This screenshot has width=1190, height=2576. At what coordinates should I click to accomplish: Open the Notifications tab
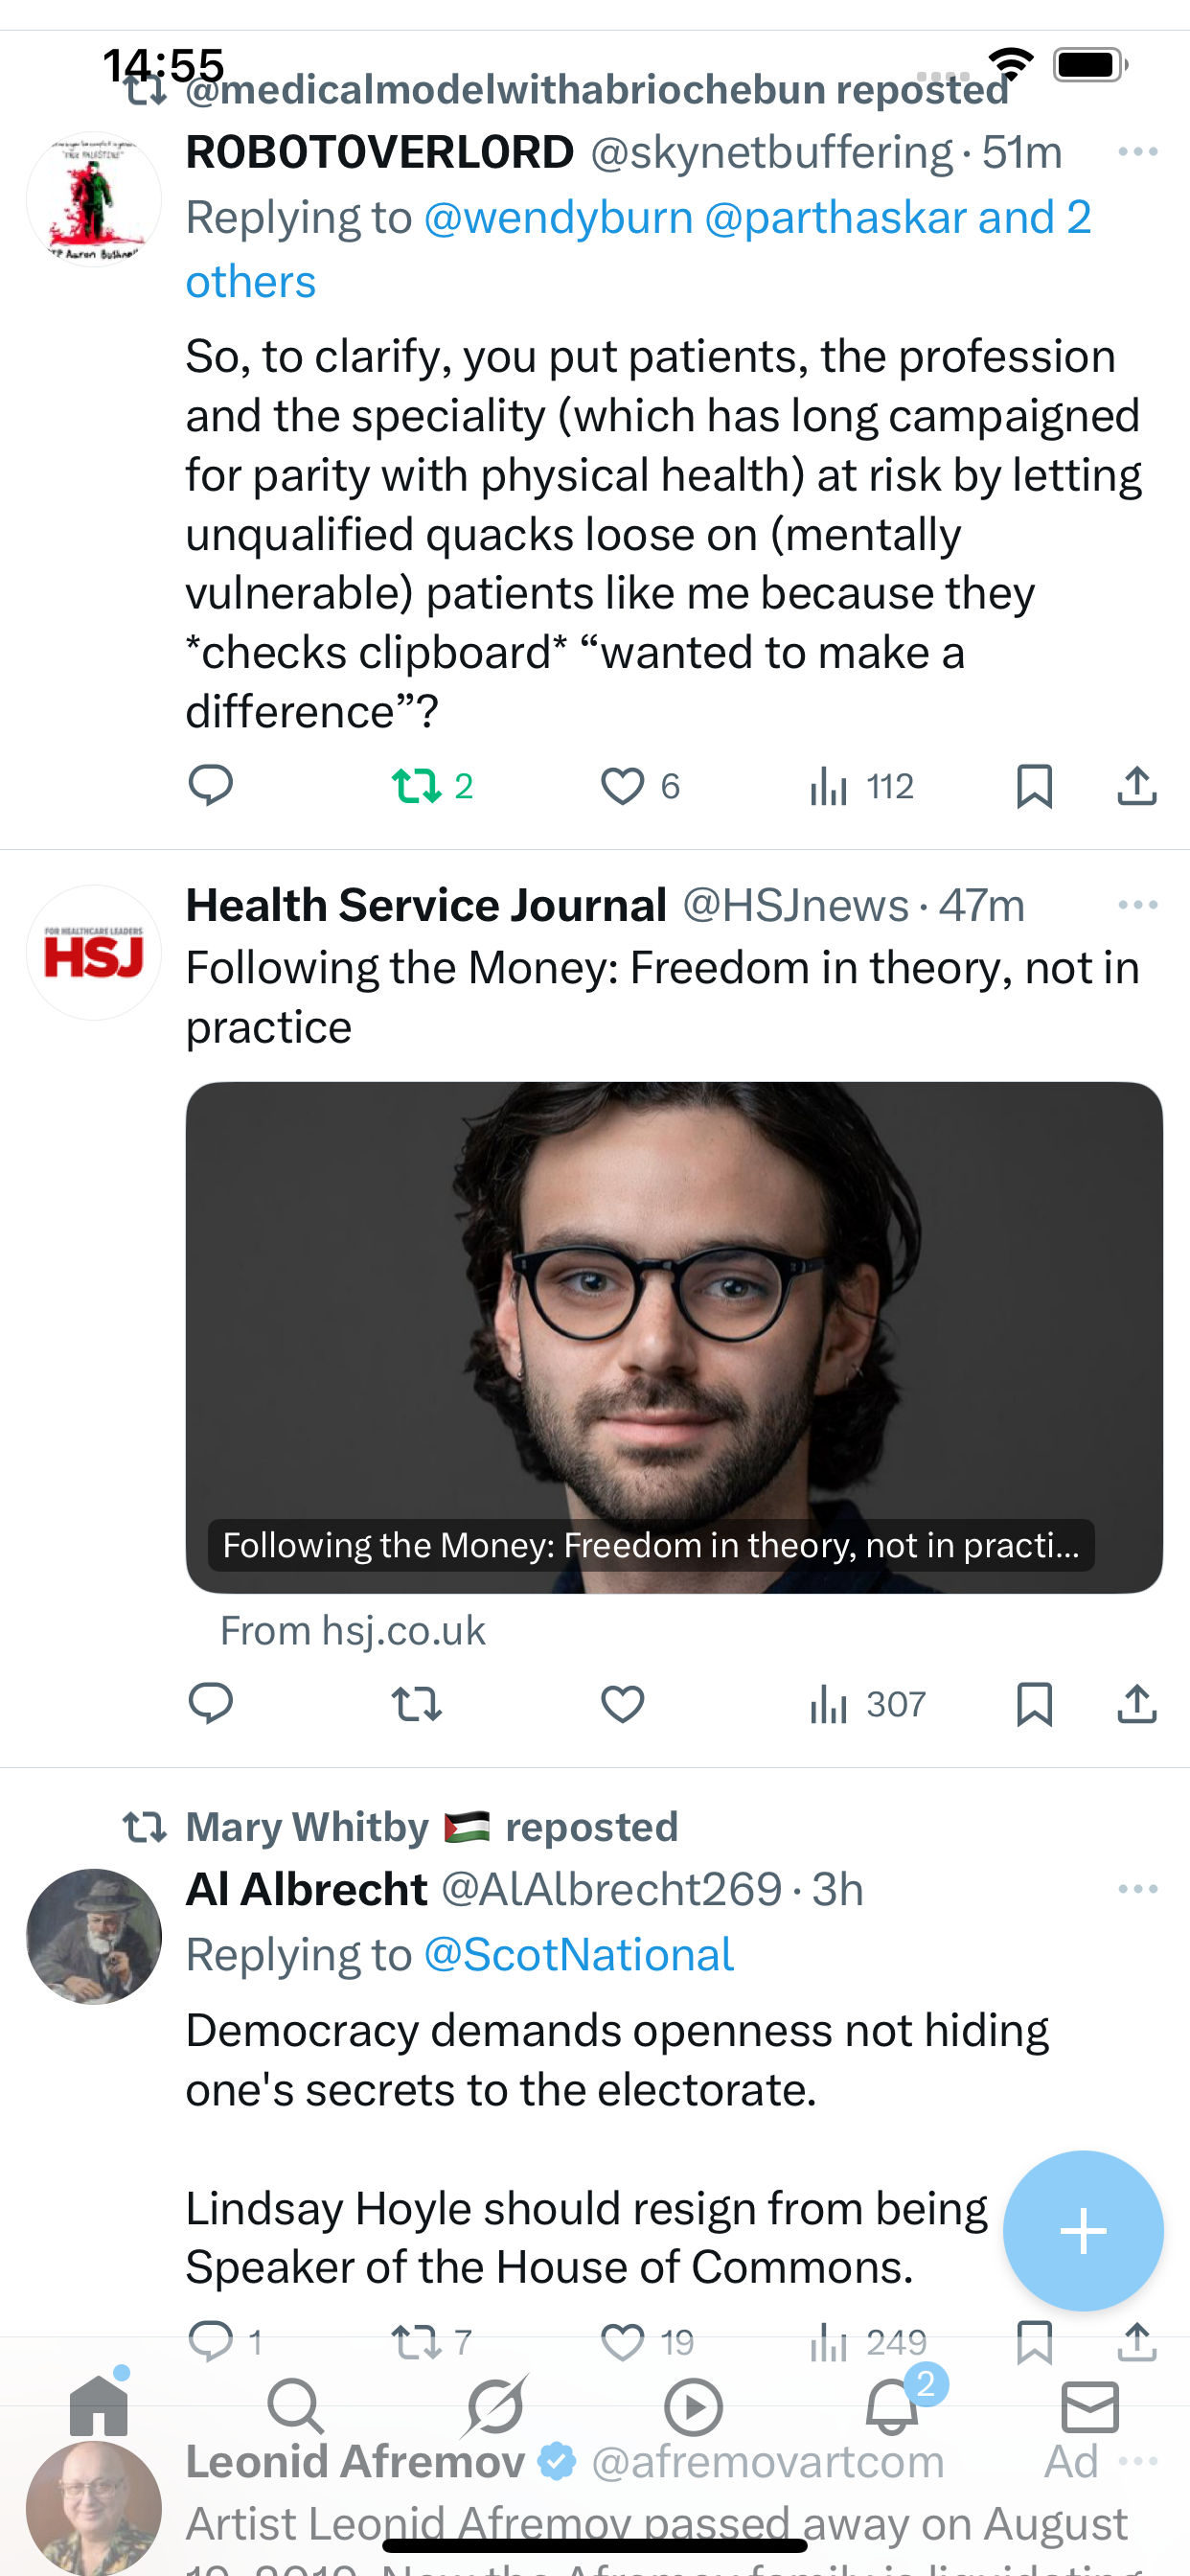pyautogui.click(x=892, y=2406)
